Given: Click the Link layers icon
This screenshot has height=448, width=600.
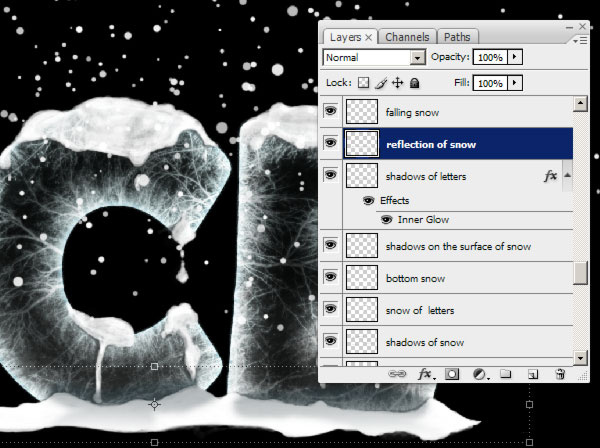Looking at the screenshot, I should click(398, 374).
